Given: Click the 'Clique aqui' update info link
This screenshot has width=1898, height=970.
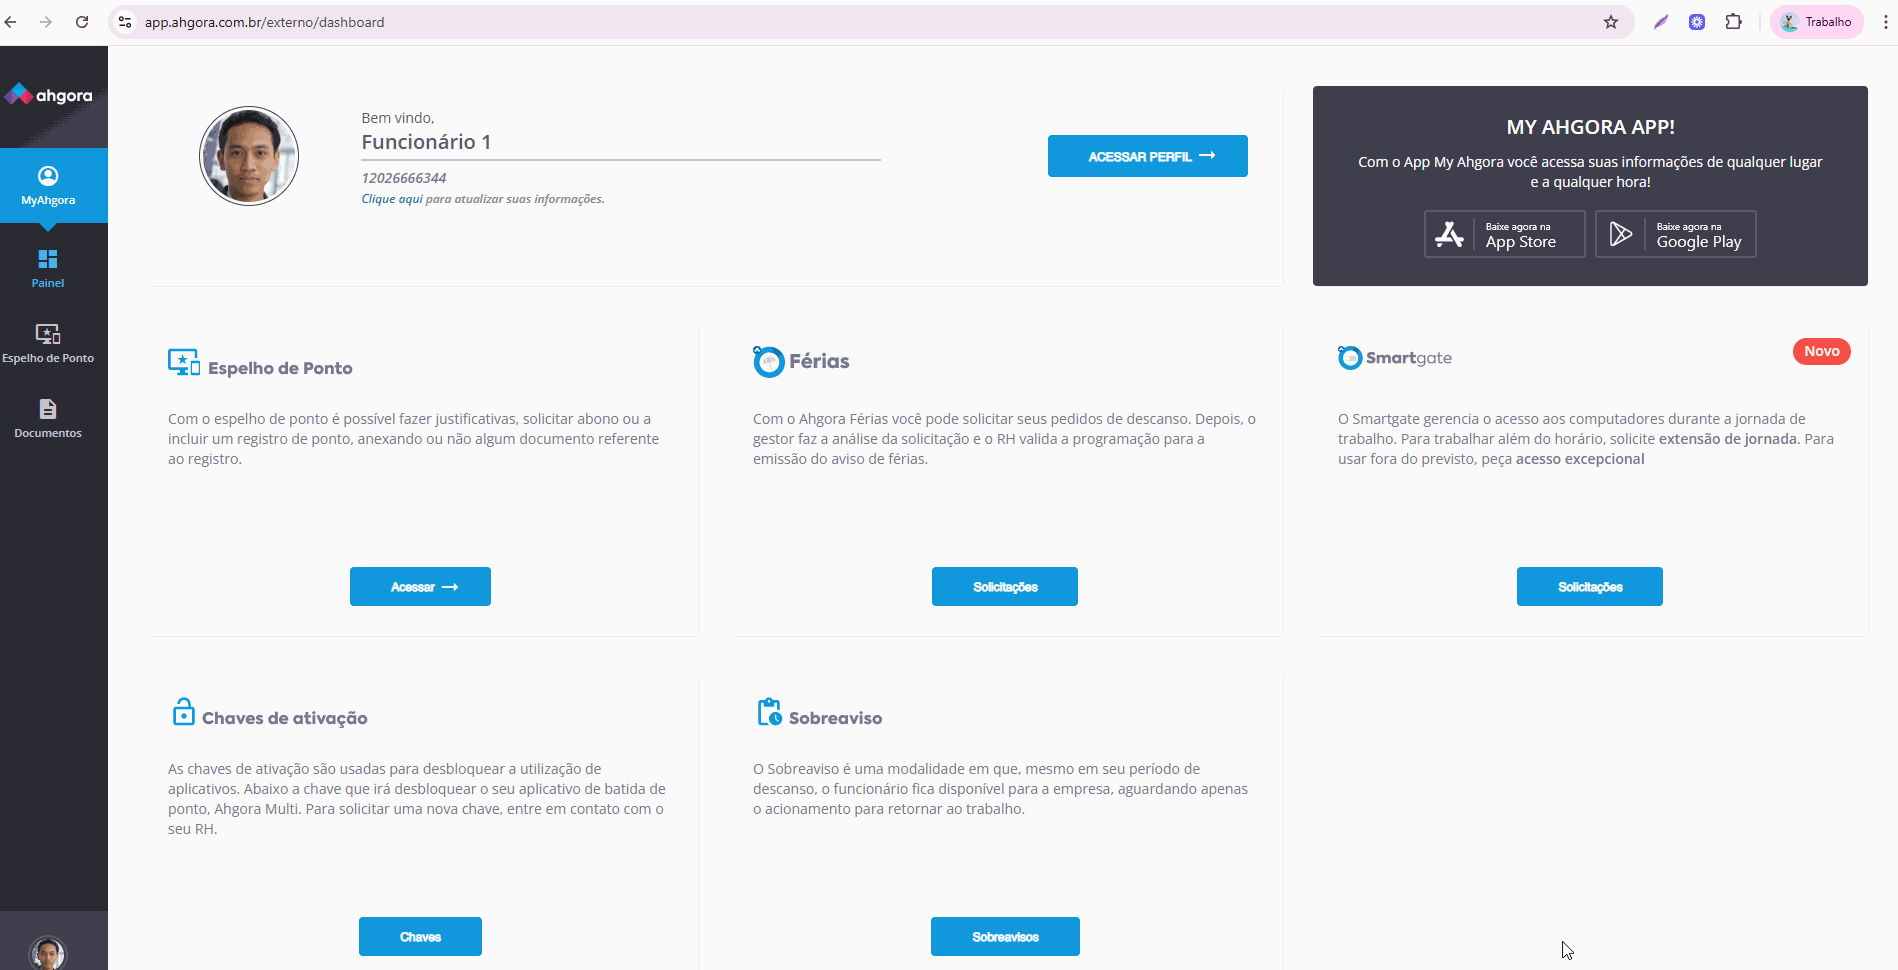Looking at the screenshot, I should click(x=392, y=199).
